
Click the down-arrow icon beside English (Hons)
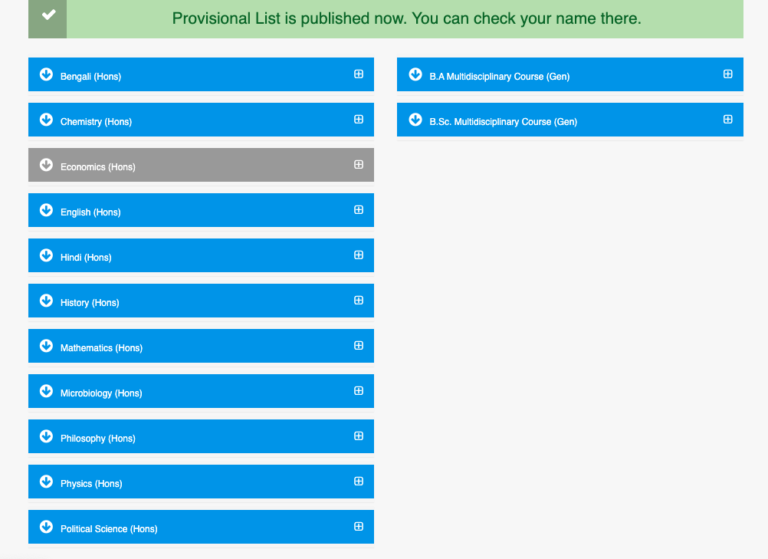[46, 210]
